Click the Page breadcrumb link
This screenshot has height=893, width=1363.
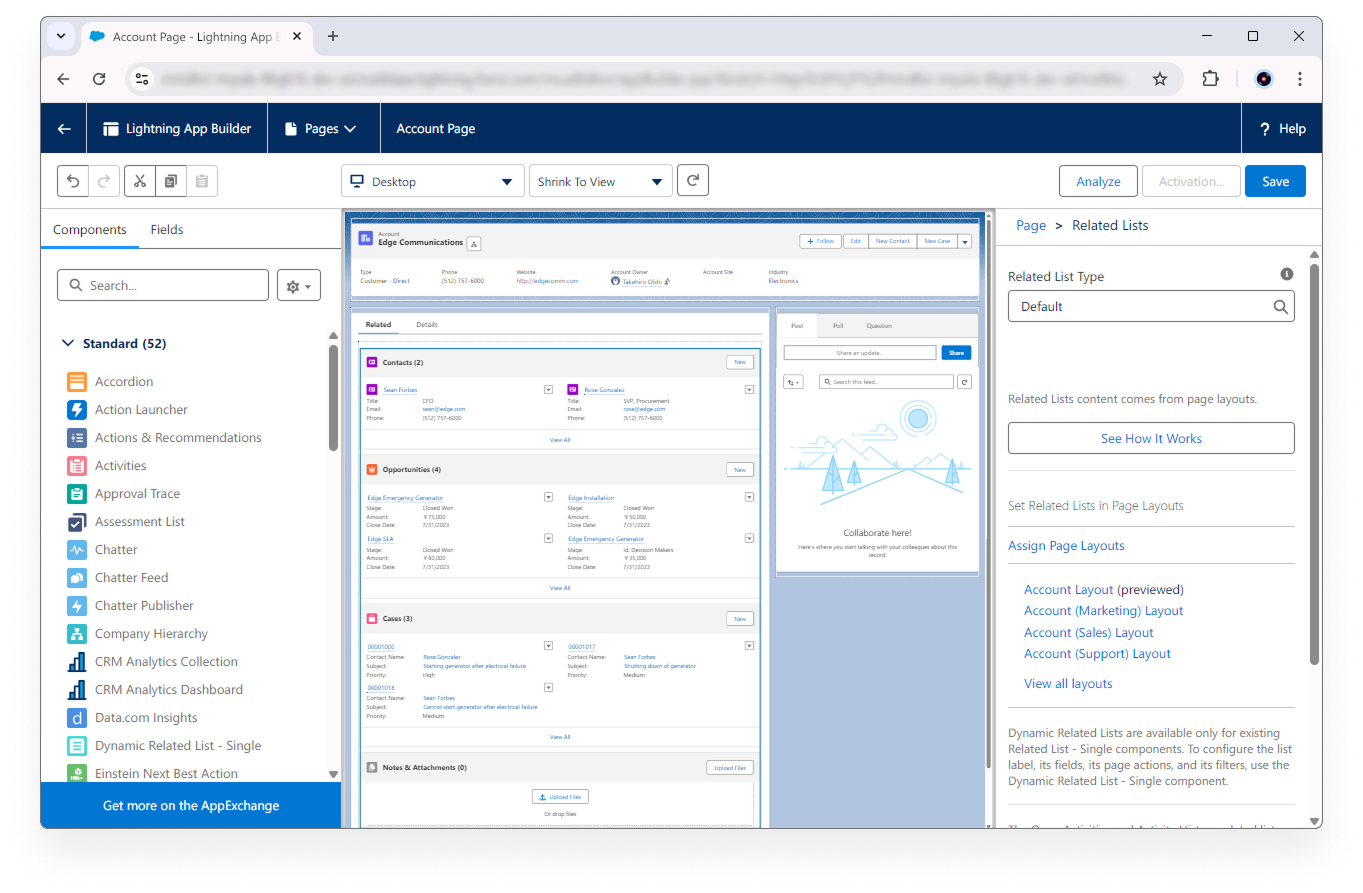(x=1031, y=225)
